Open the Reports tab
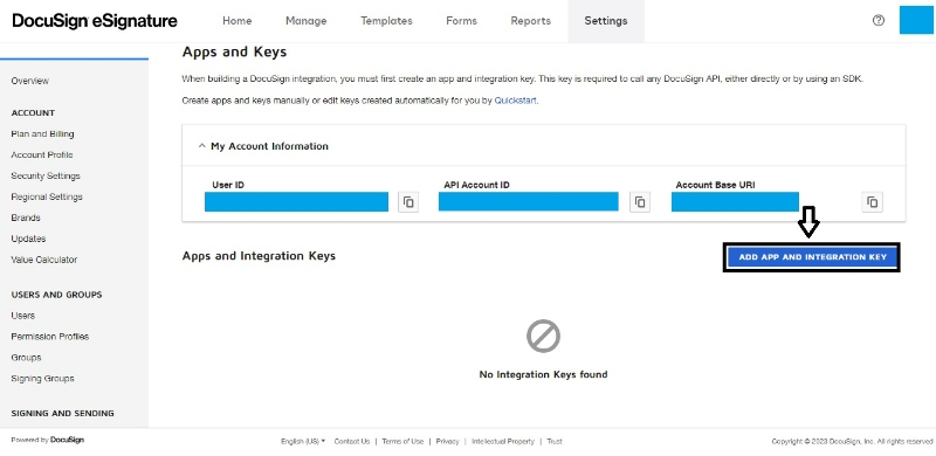936x456 pixels. [x=531, y=21]
